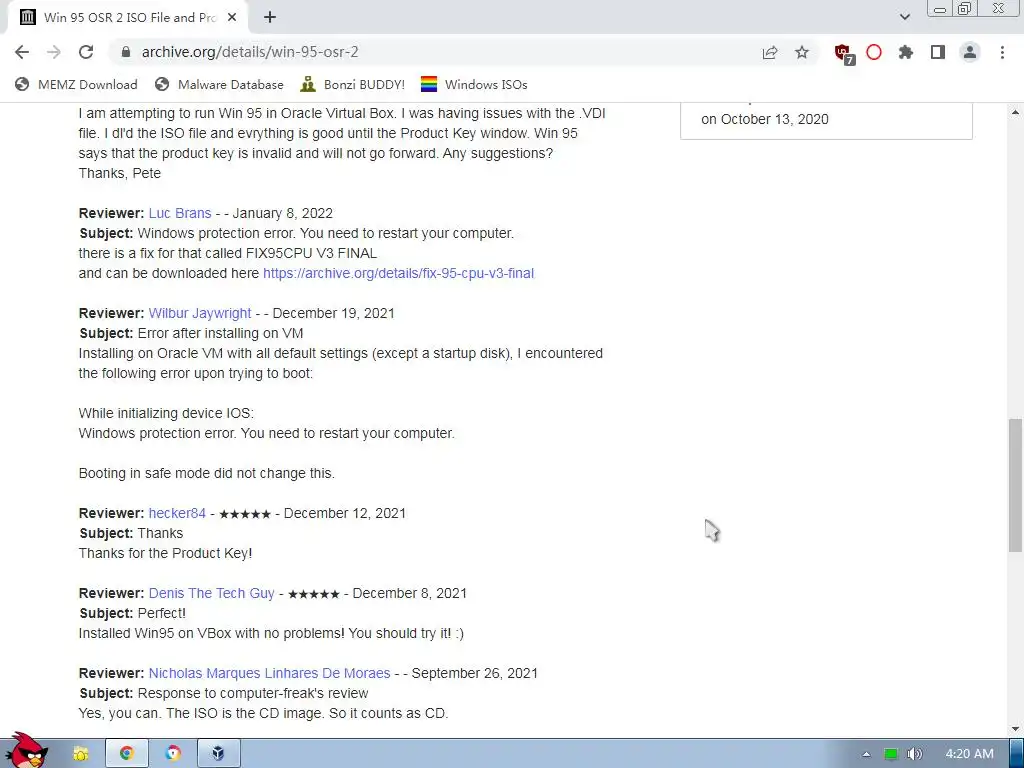1024x768 pixels.
Task: Click the 'Booting in safe mode' sentence
Action: click(206, 473)
